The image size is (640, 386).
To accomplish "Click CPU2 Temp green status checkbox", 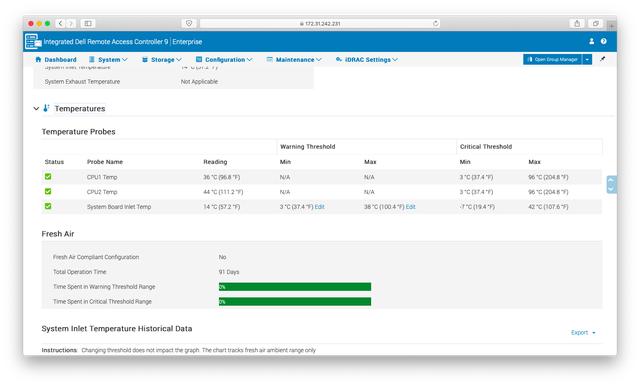I will coord(48,191).
